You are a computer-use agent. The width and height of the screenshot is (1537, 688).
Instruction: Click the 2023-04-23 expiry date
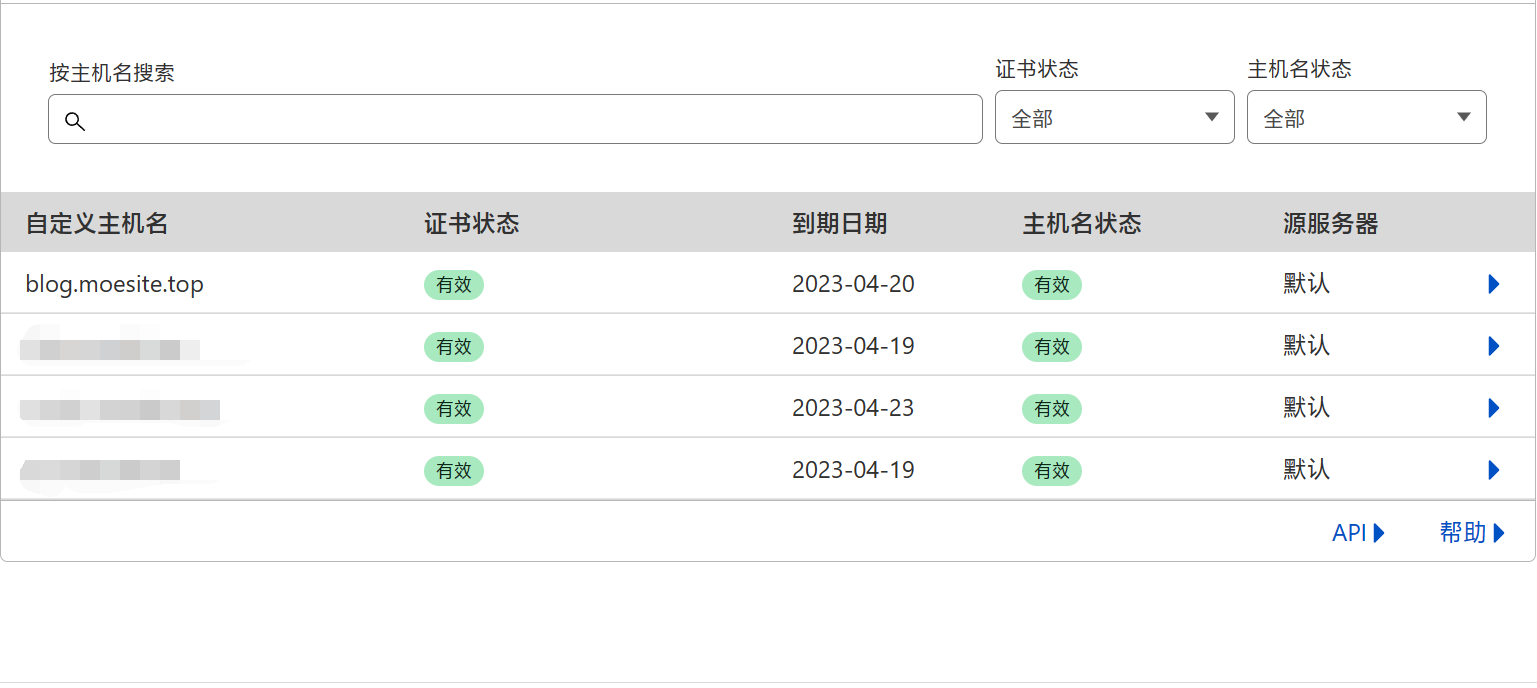[853, 408]
